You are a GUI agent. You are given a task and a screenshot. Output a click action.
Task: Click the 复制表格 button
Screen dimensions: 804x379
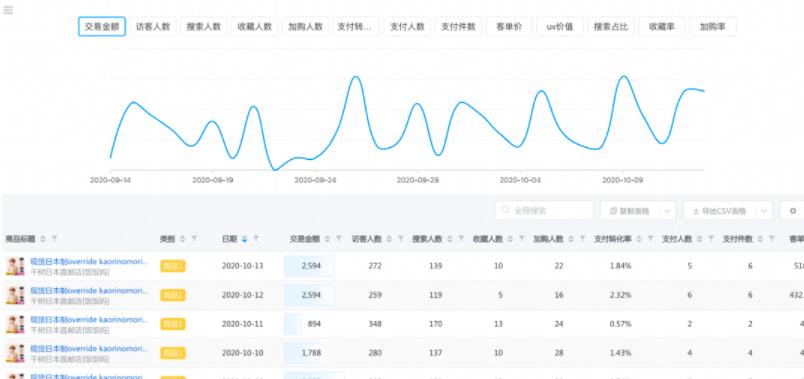(629, 211)
